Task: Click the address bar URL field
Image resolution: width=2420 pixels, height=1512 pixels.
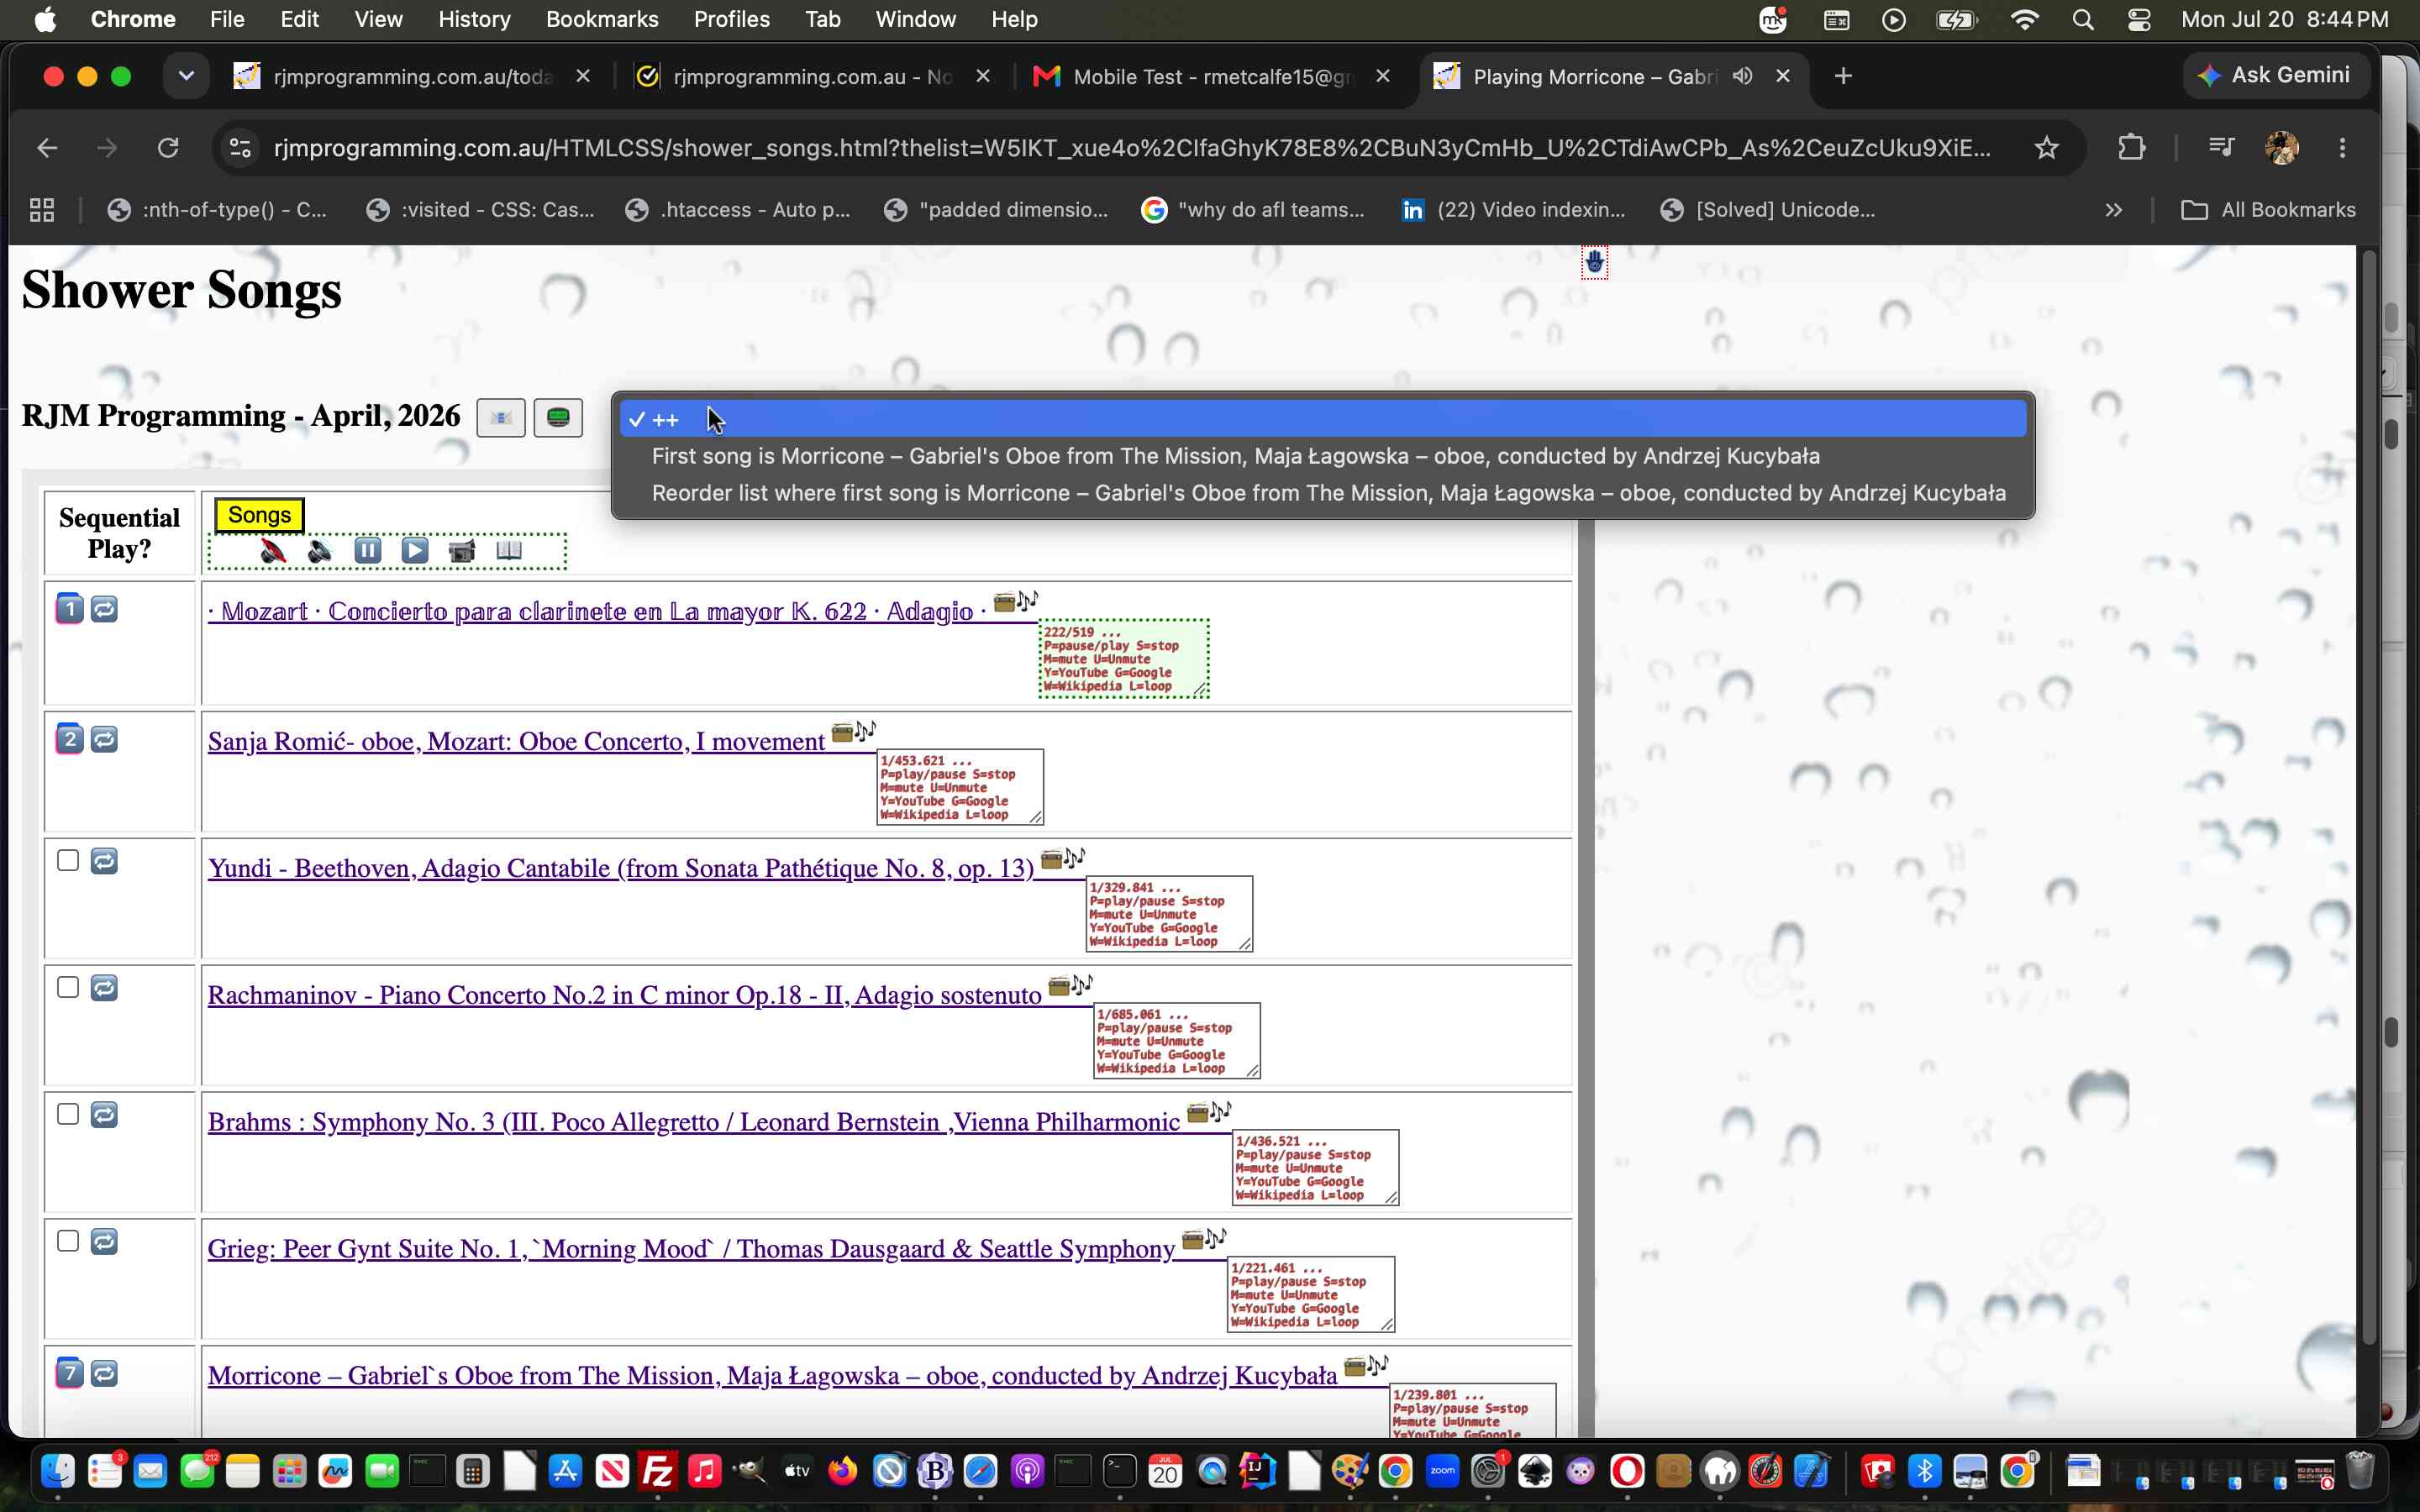Action: click(x=1130, y=148)
